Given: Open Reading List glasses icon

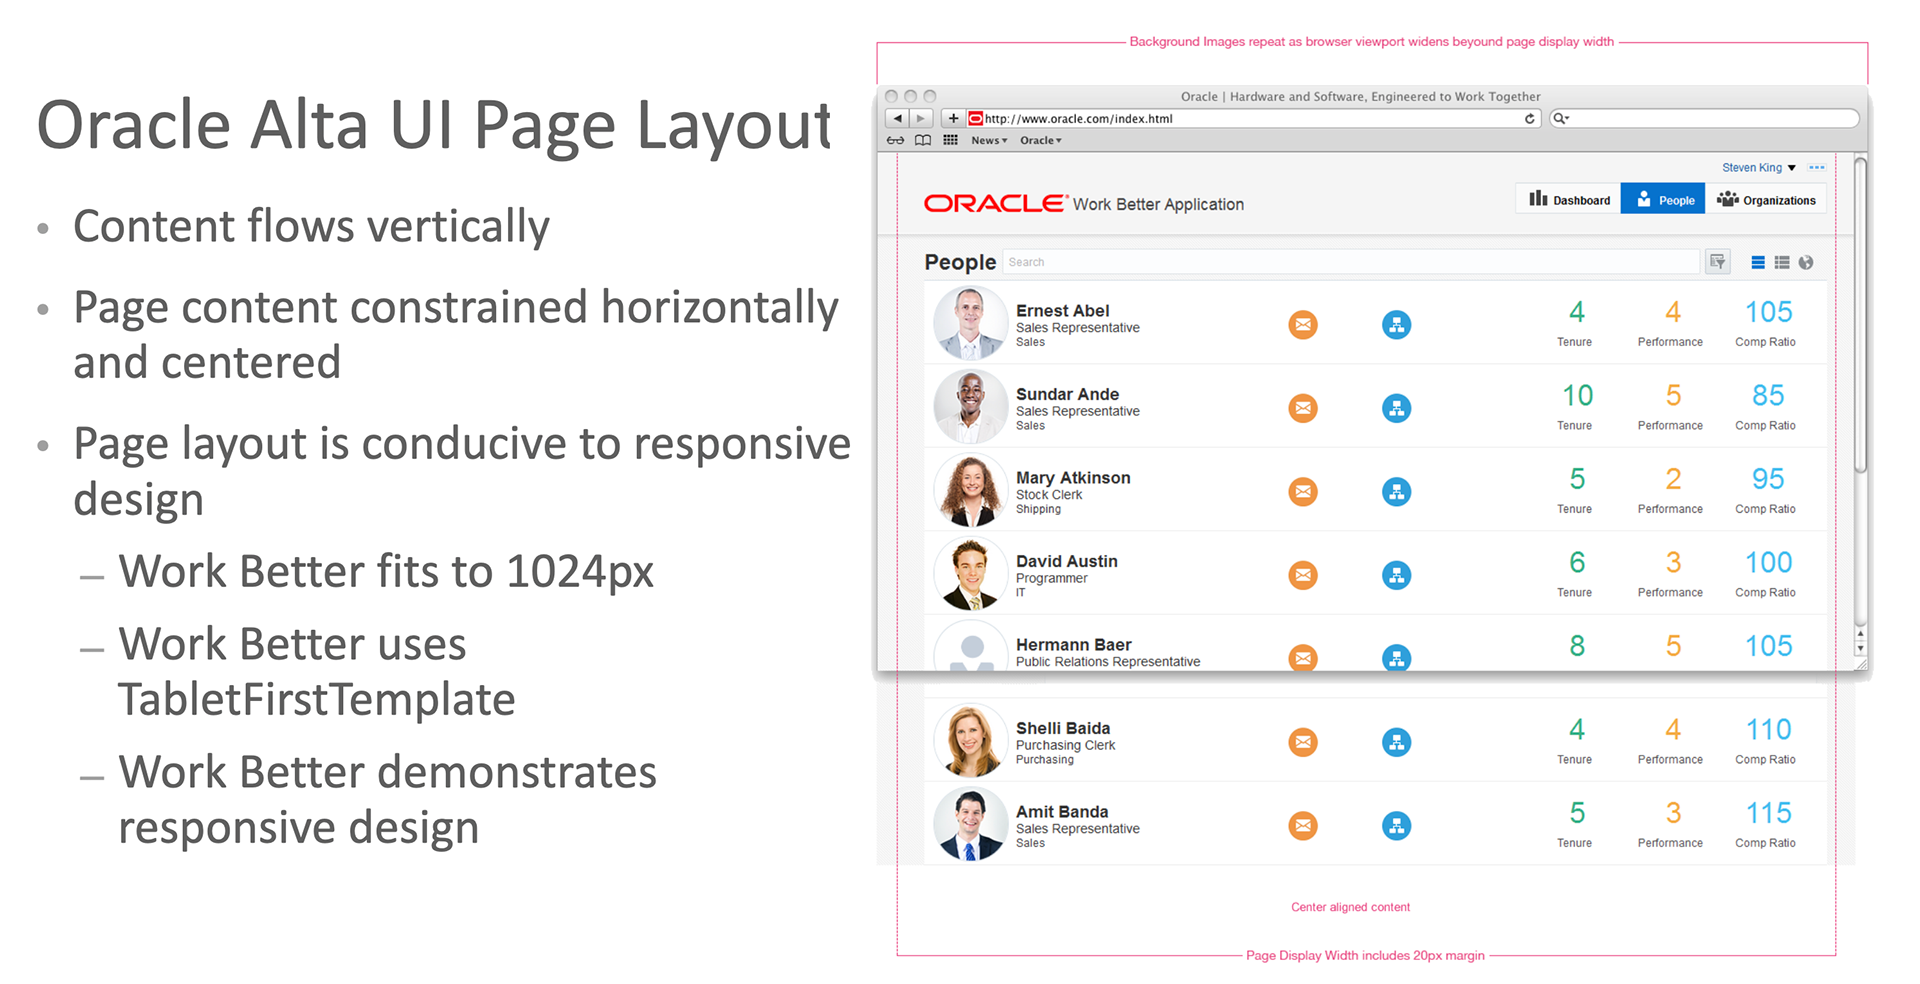Looking at the screenshot, I should click(896, 140).
